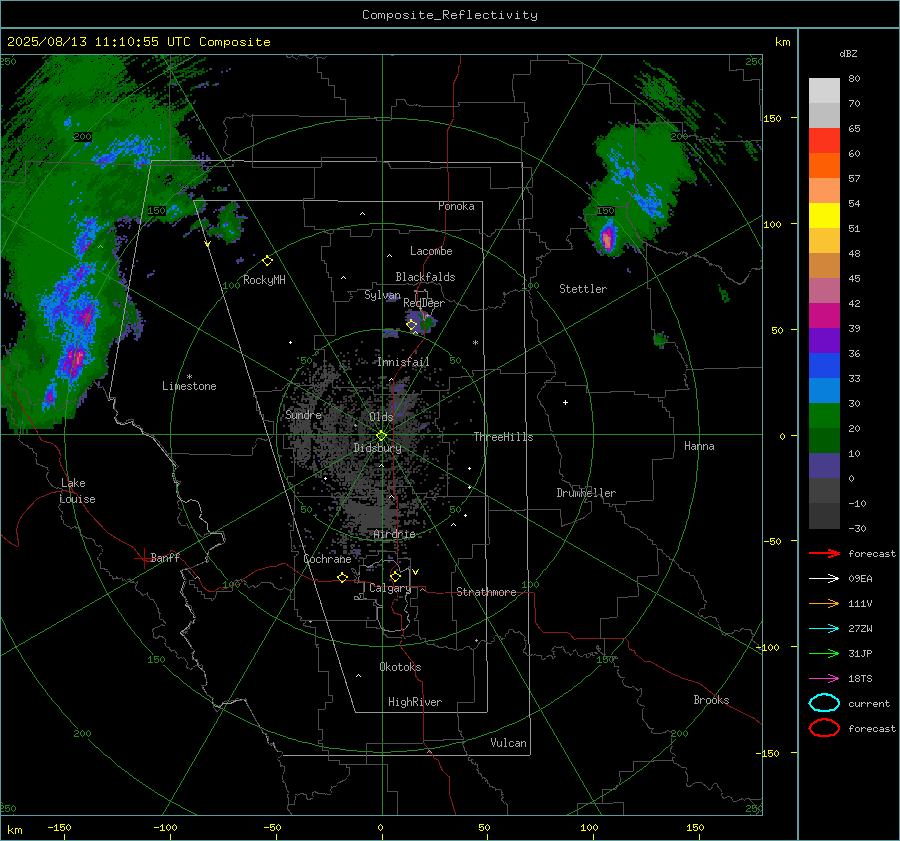Select the green 31JP arrow legend entry

tap(824, 653)
